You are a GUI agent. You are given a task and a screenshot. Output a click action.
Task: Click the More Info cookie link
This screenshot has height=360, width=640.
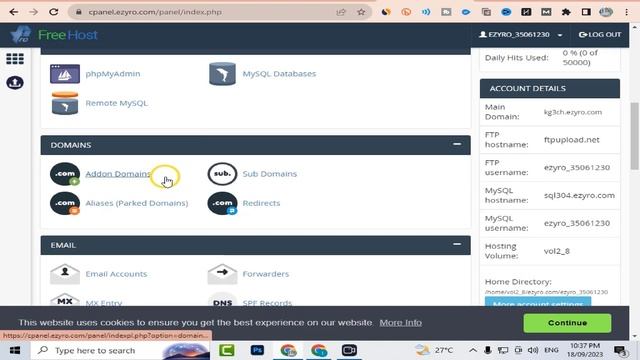(x=400, y=322)
